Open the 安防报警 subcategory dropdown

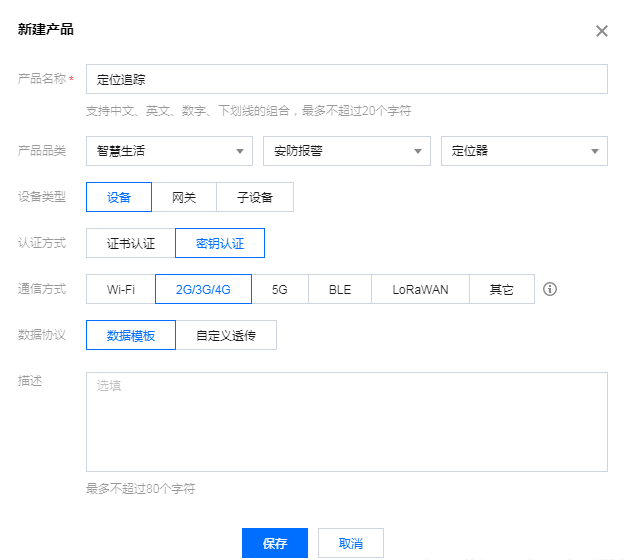(x=347, y=151)
